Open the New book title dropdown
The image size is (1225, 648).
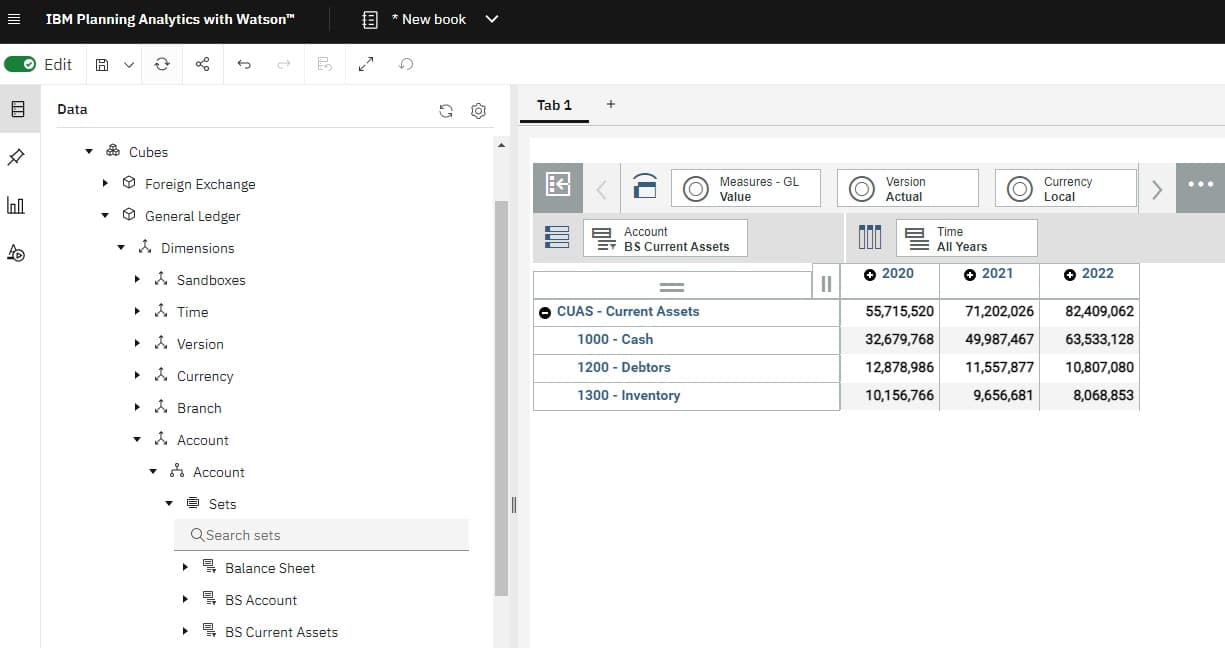click(x=490, y=19)
